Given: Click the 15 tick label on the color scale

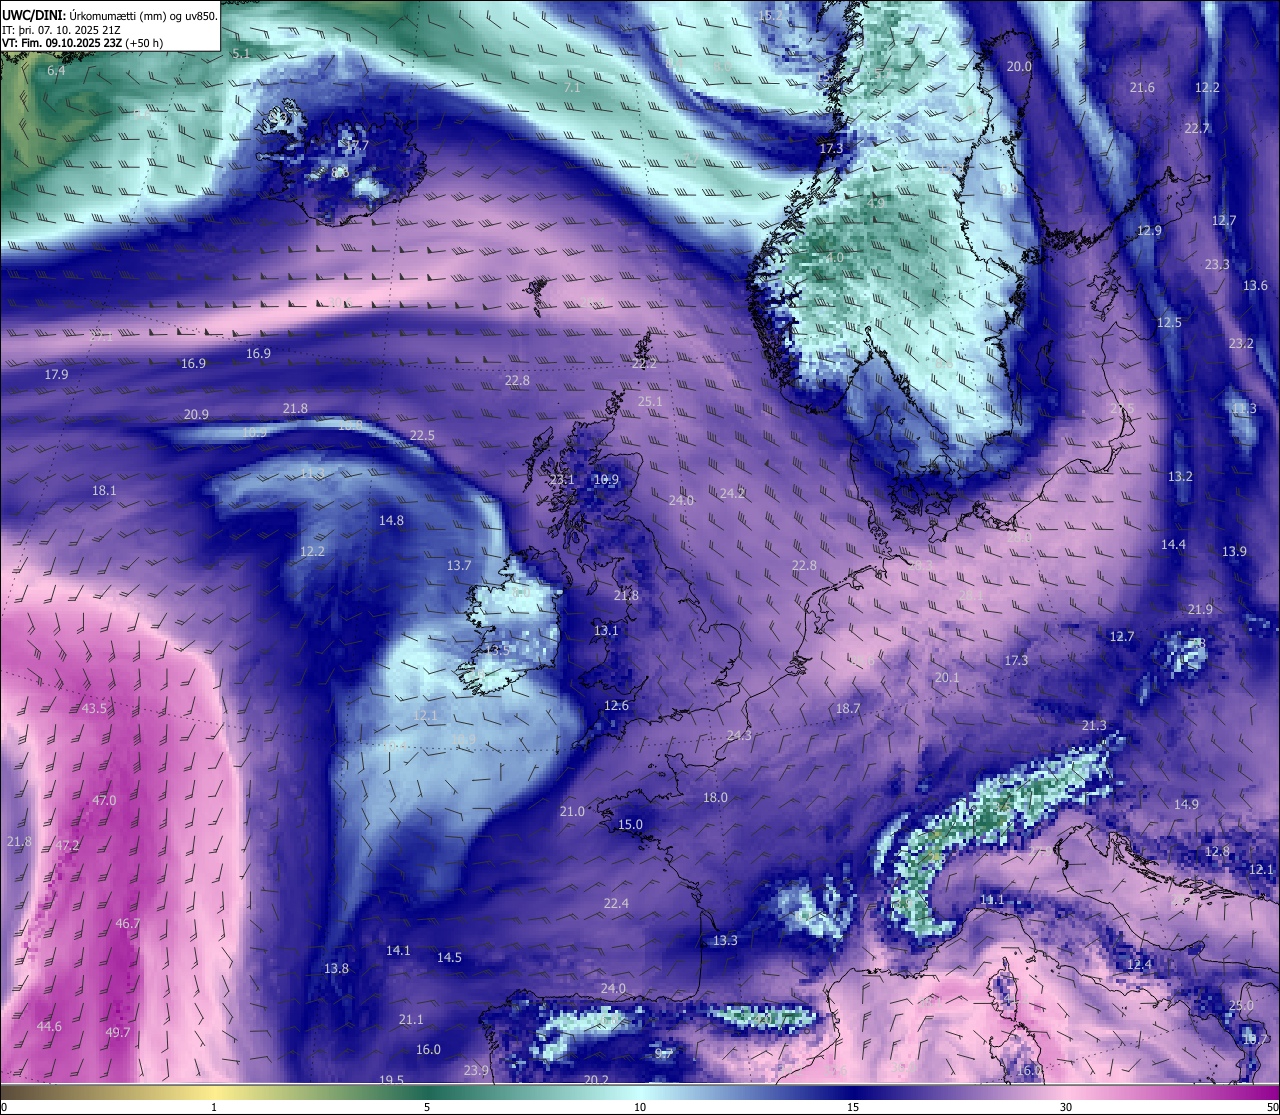Looking at the screenshot, I should pos(853,1107).
